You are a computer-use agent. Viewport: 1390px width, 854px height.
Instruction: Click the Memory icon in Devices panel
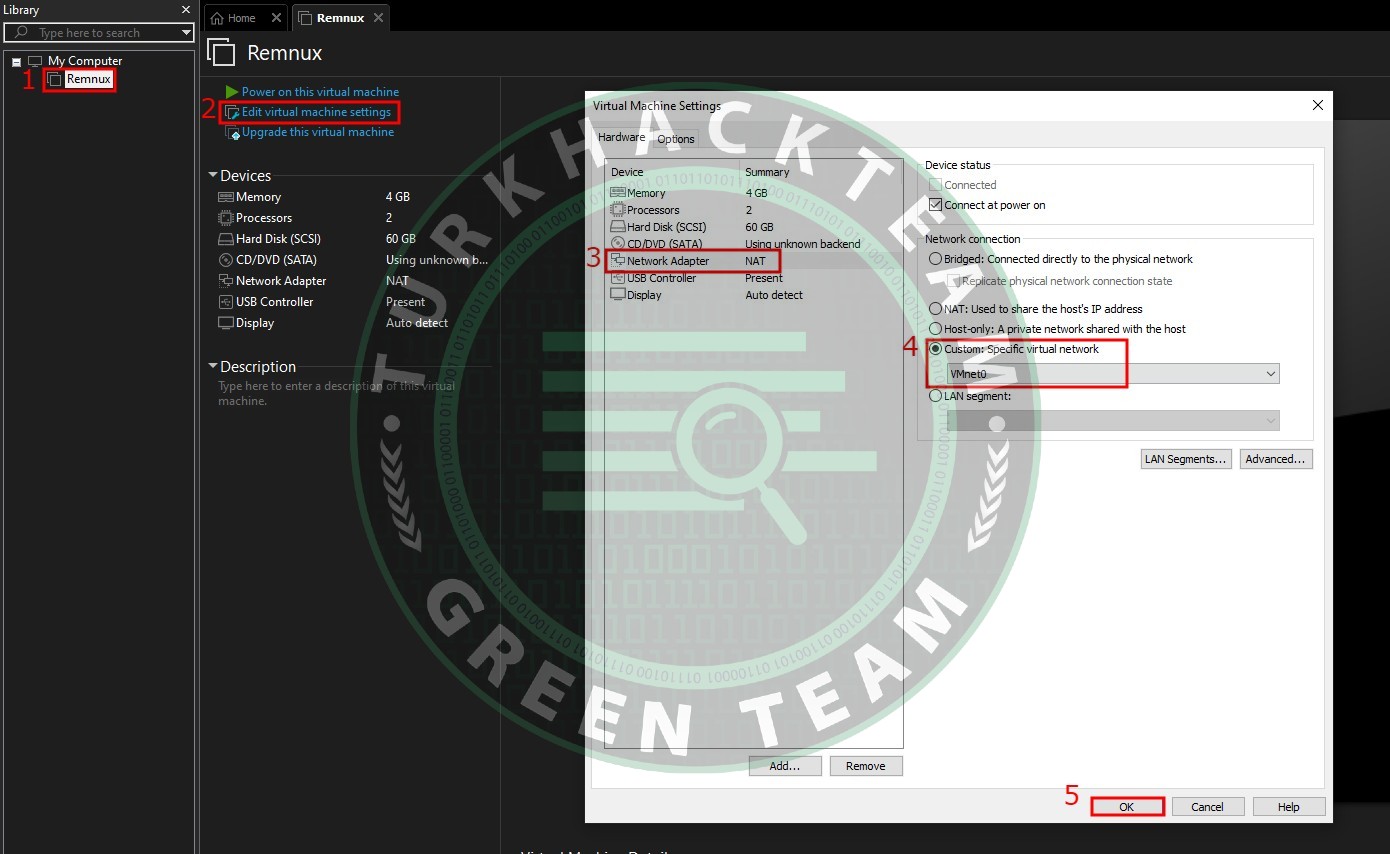pos(226,197)
